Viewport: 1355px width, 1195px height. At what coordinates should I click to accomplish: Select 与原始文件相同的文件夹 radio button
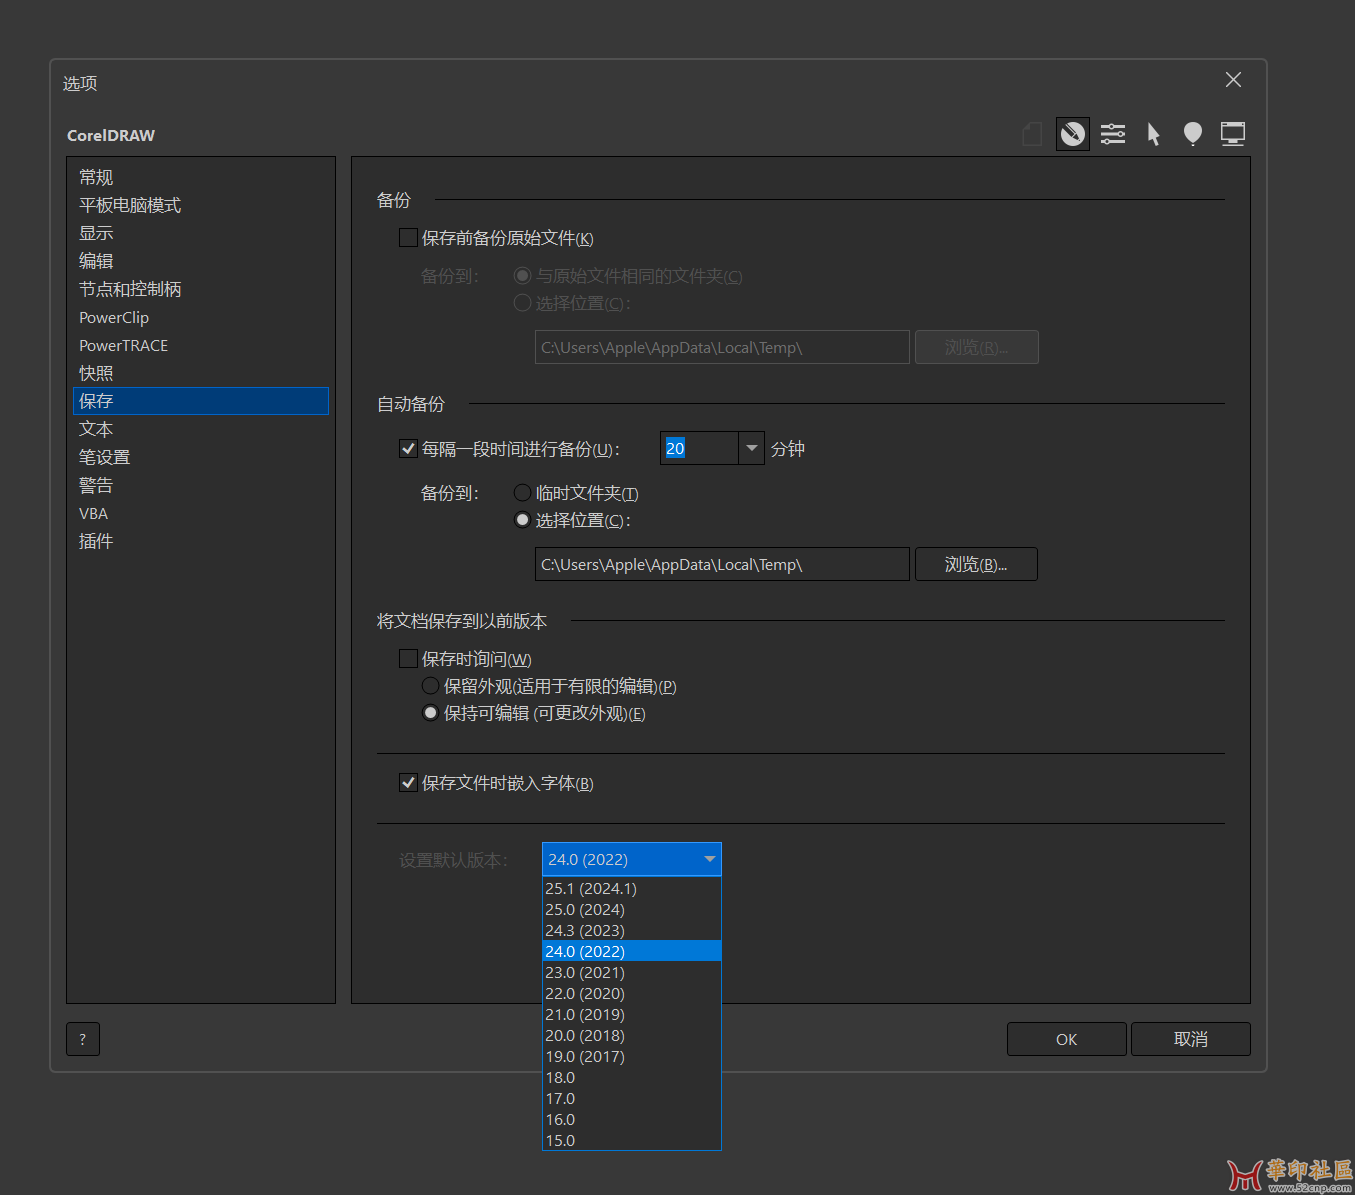[x=522, y=276]
